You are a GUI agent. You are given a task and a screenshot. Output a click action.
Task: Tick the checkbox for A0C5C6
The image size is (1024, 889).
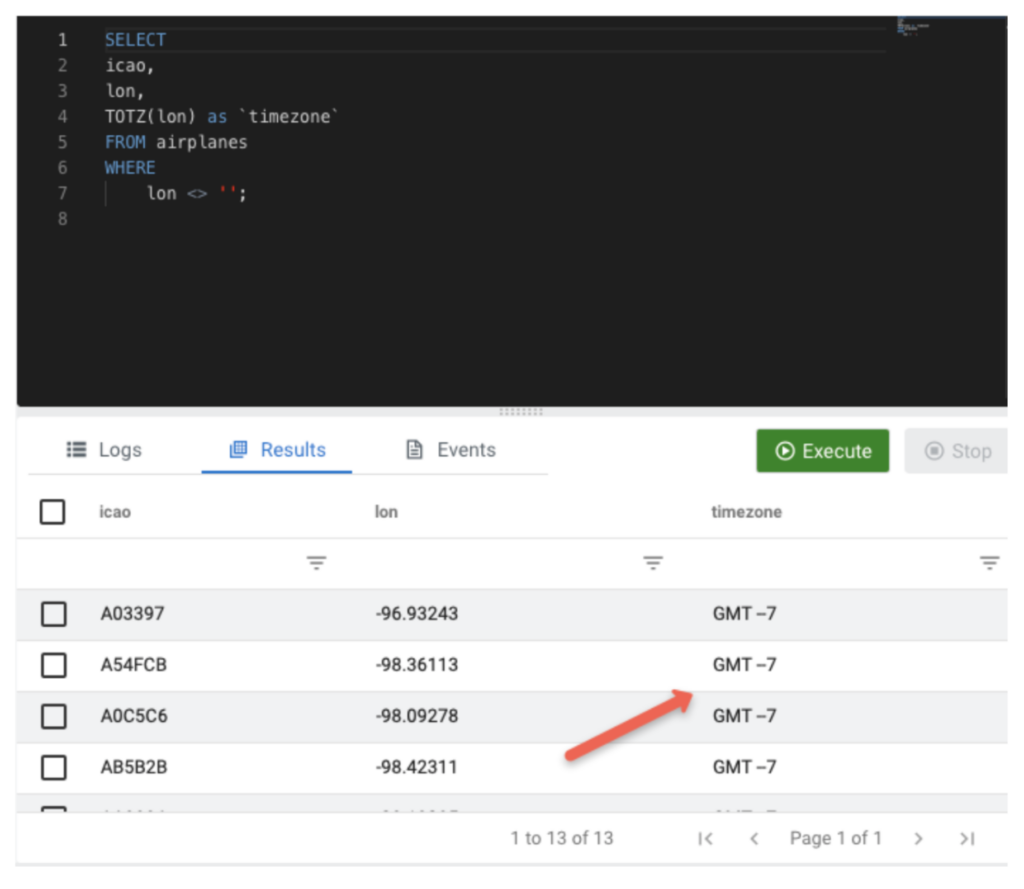tap(53, 716)
